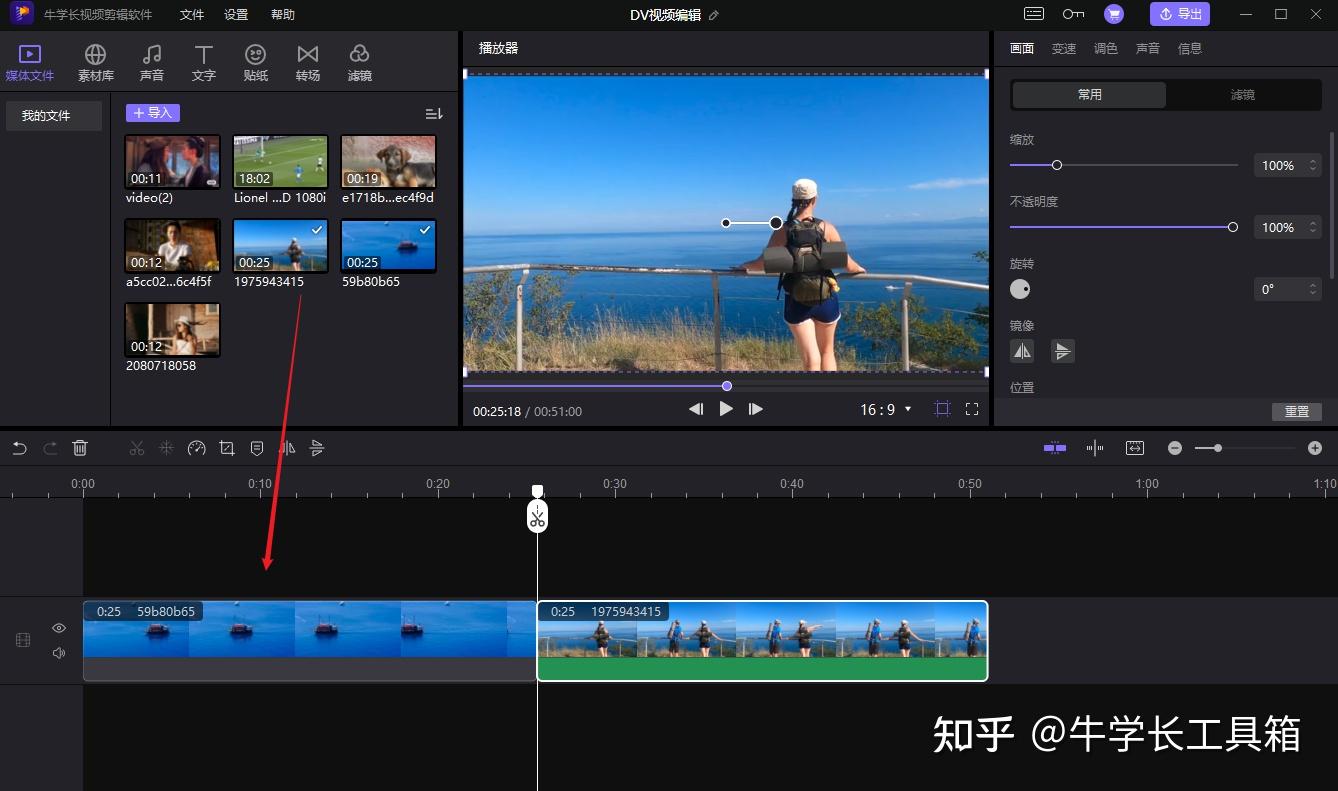Open the 转场 transitions panel
The width and height of the screenshot is (1338, 791).
[x=308, y=62]
